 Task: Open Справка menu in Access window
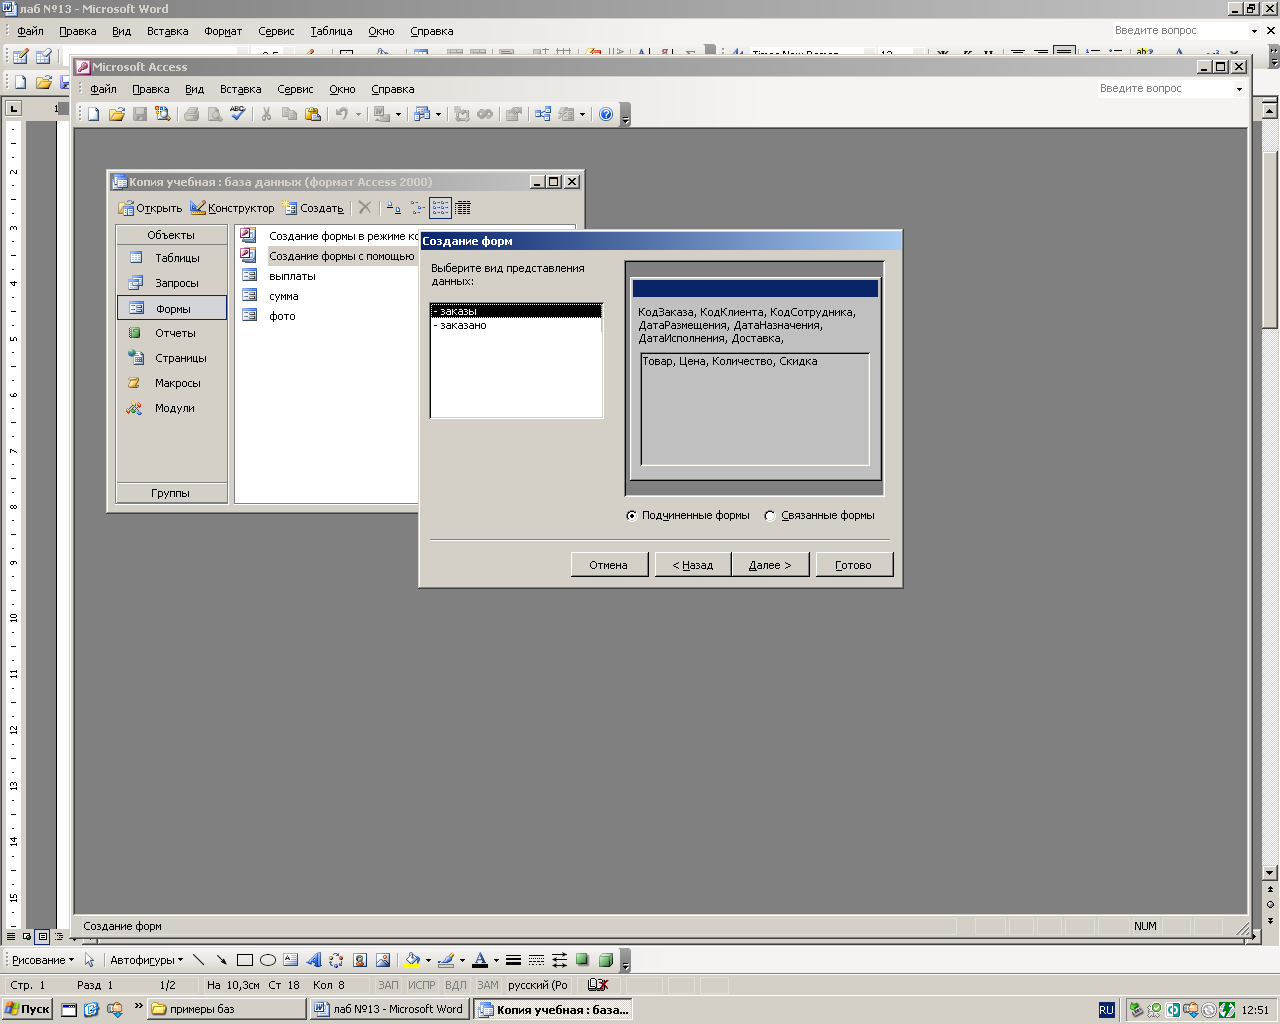392,89
